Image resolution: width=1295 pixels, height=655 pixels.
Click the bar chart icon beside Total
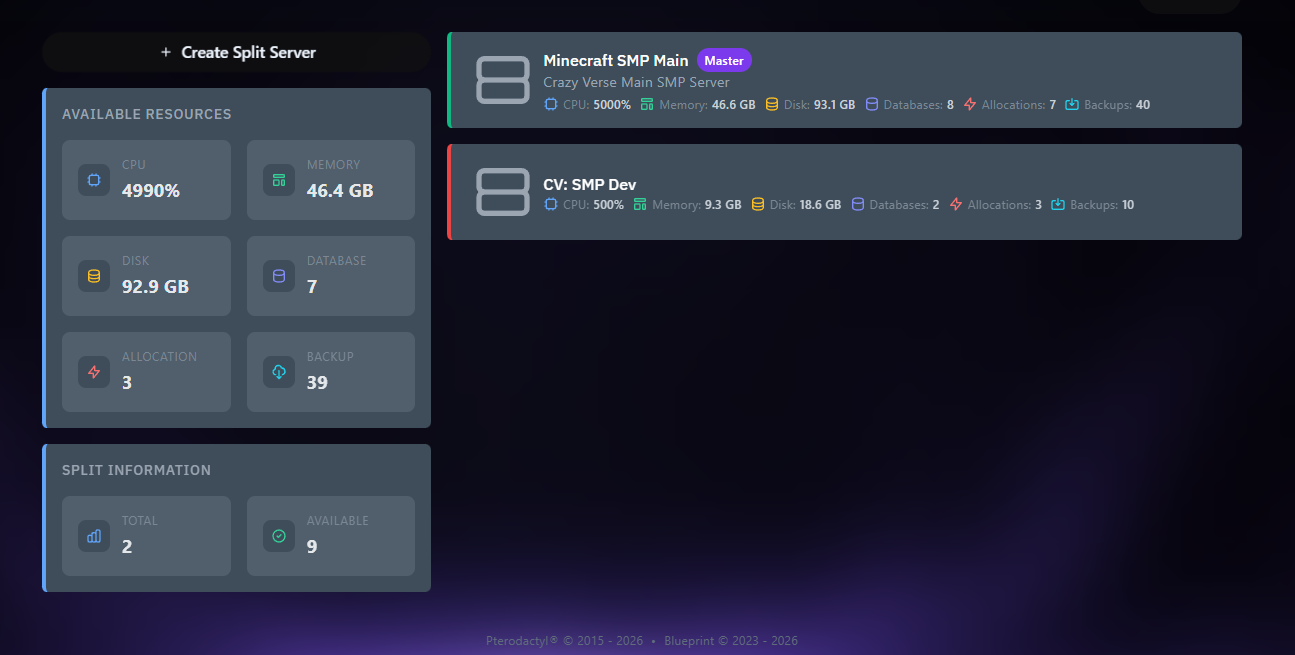(x=94, y=536)
